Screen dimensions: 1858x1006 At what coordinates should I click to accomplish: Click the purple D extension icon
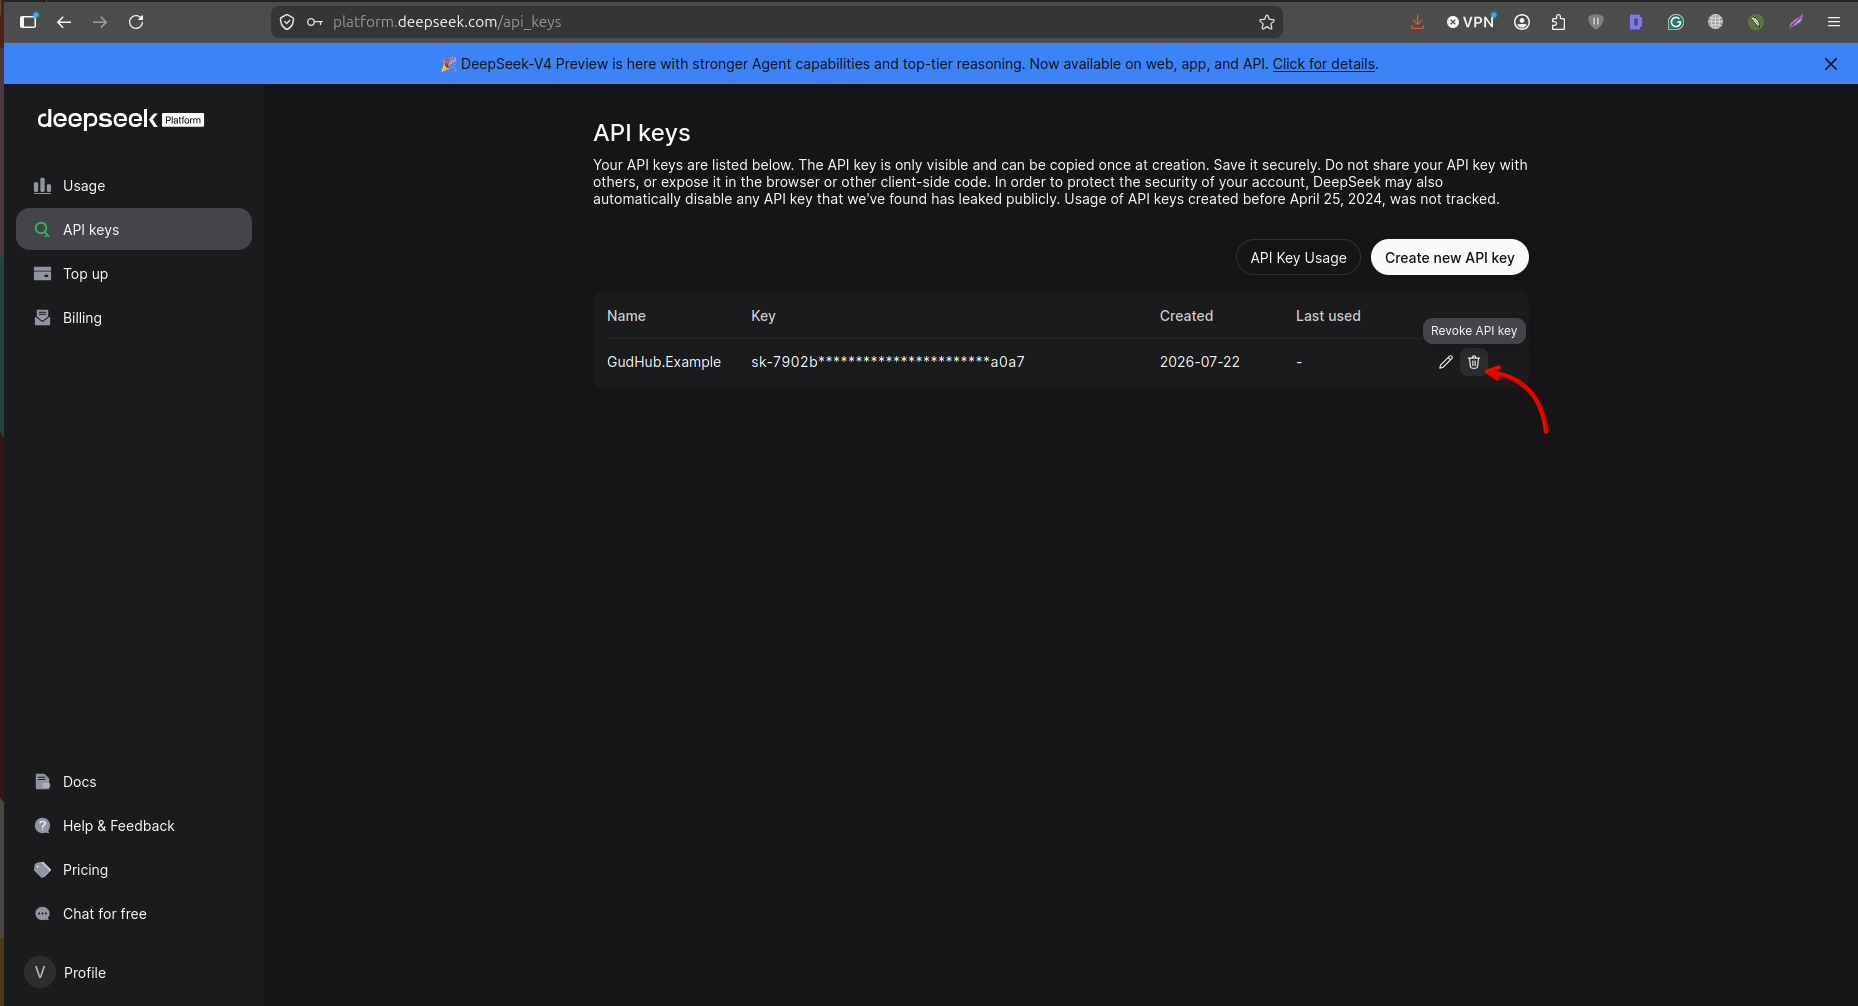point(1636,22)
